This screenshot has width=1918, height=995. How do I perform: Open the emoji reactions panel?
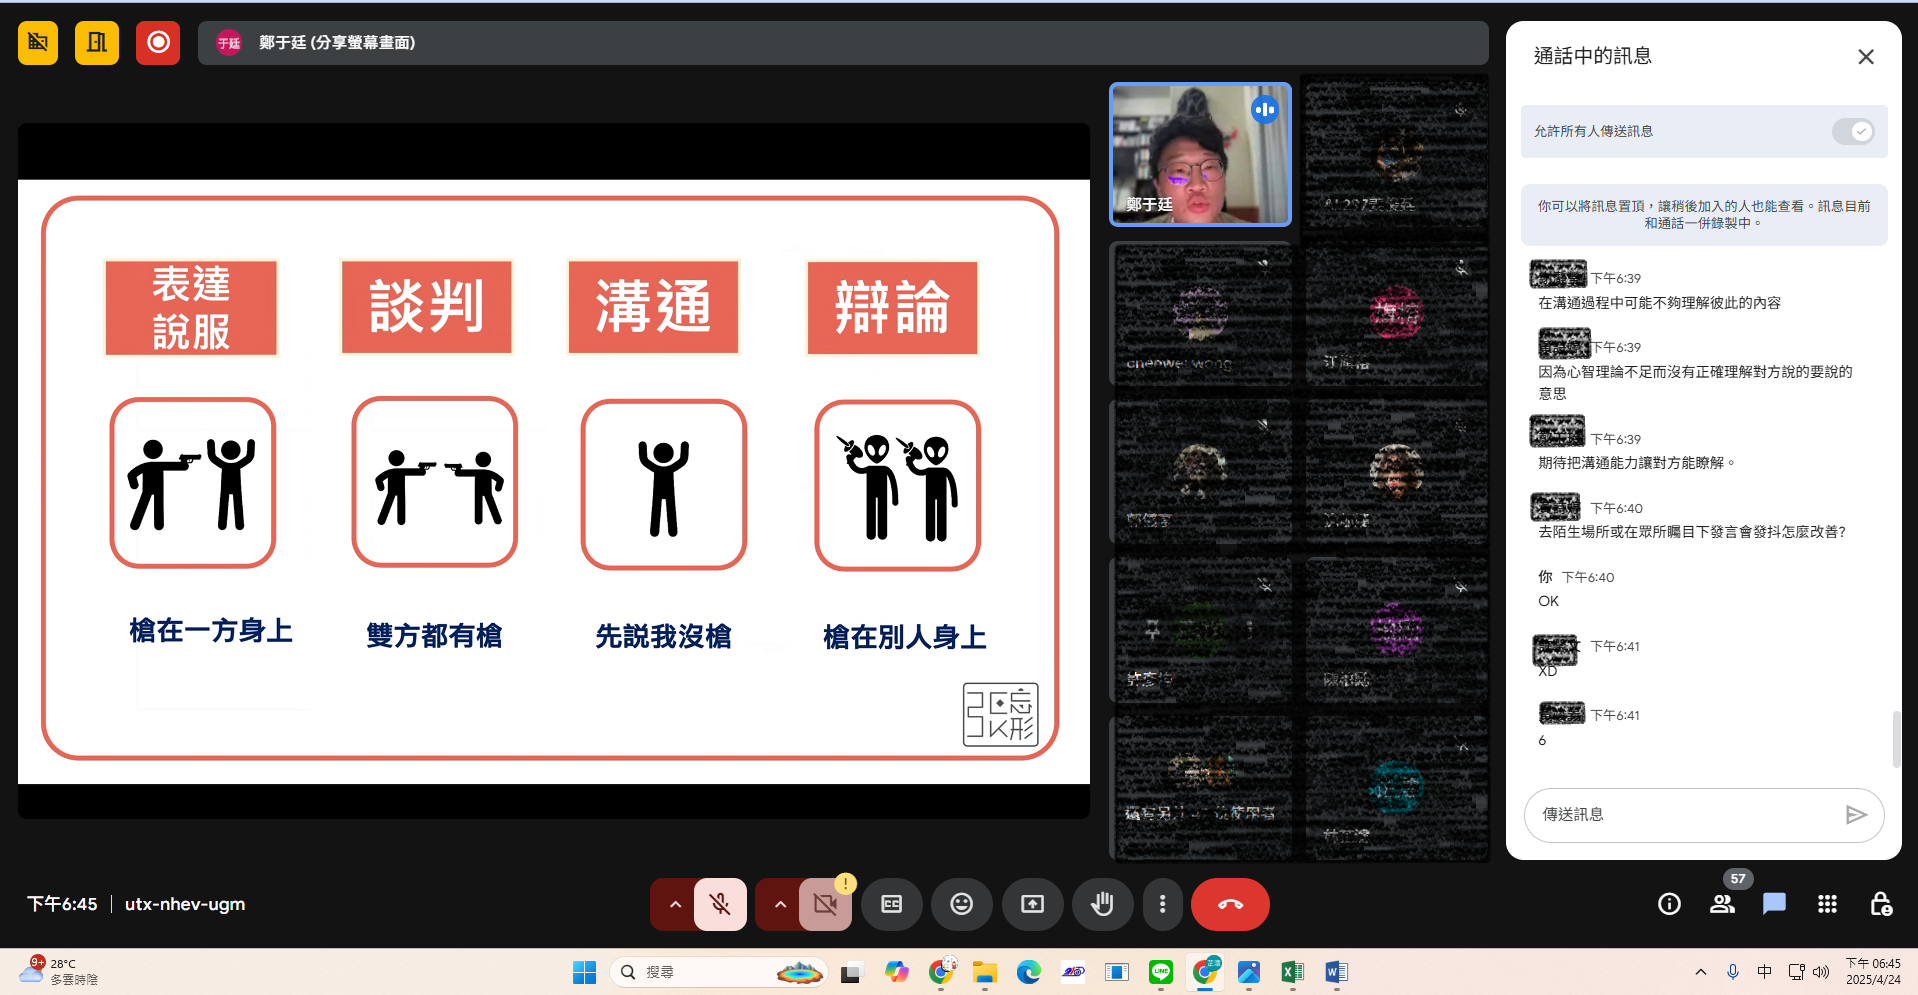click(x=961, y=904)
